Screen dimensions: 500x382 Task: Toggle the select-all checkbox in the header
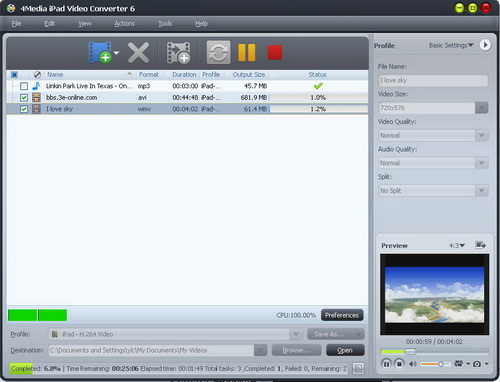point(14,75)
